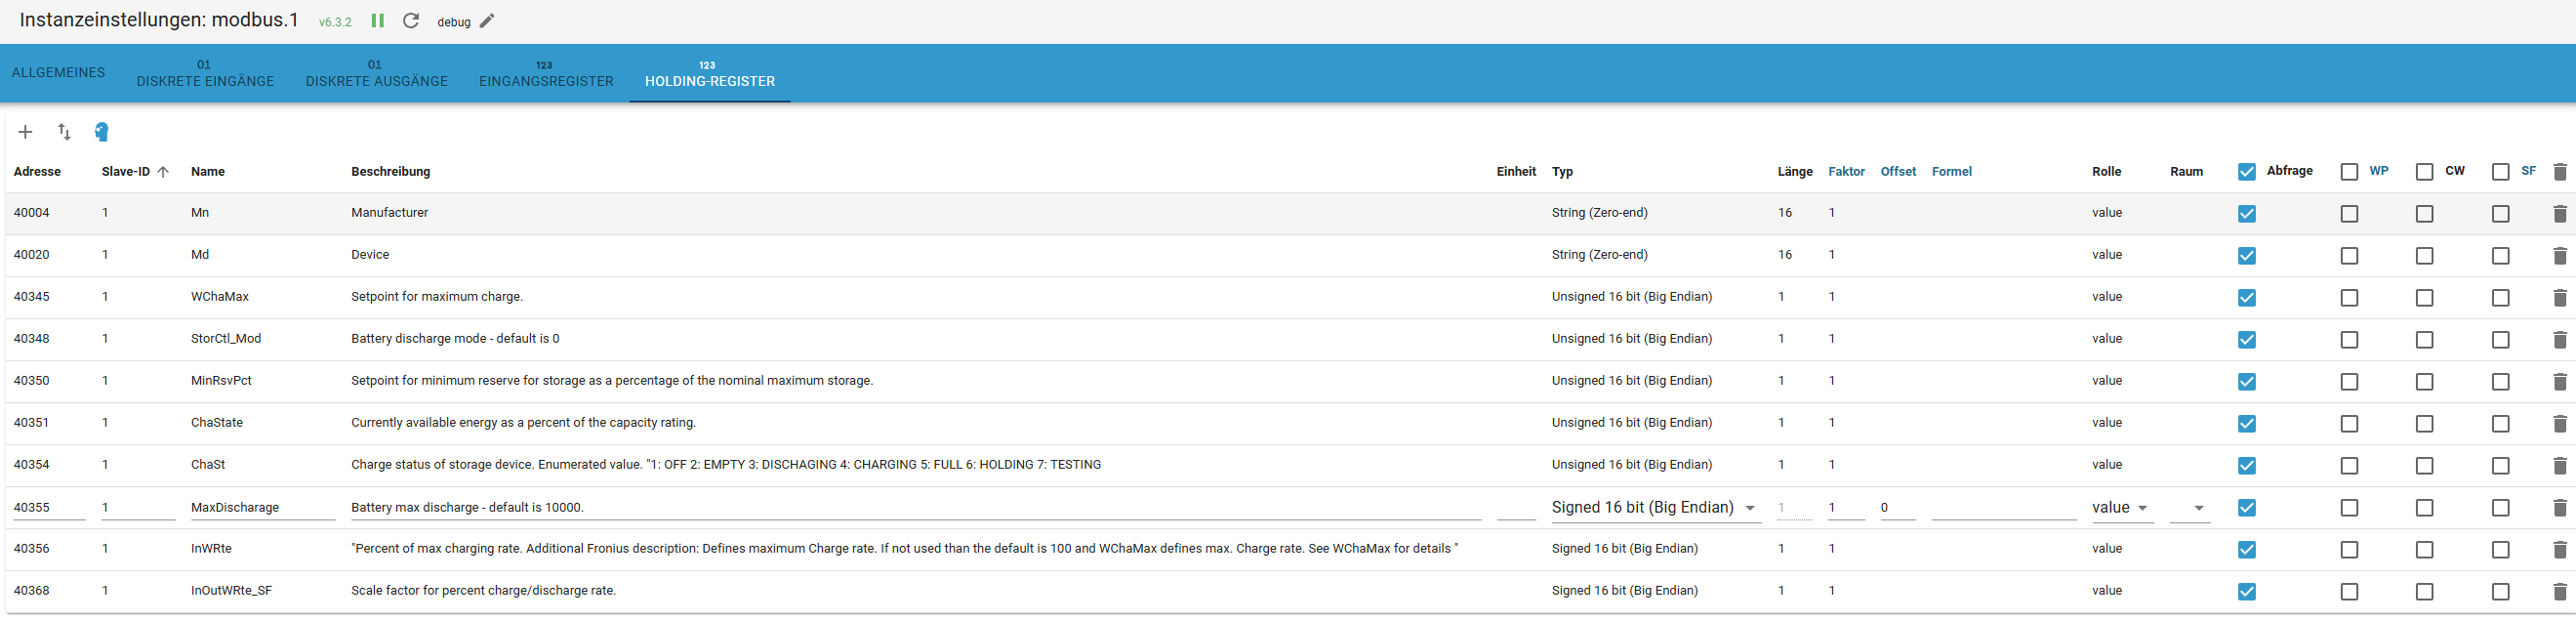Click the plus icon to add a register
2576x621 pixels.
pos(26,132)
